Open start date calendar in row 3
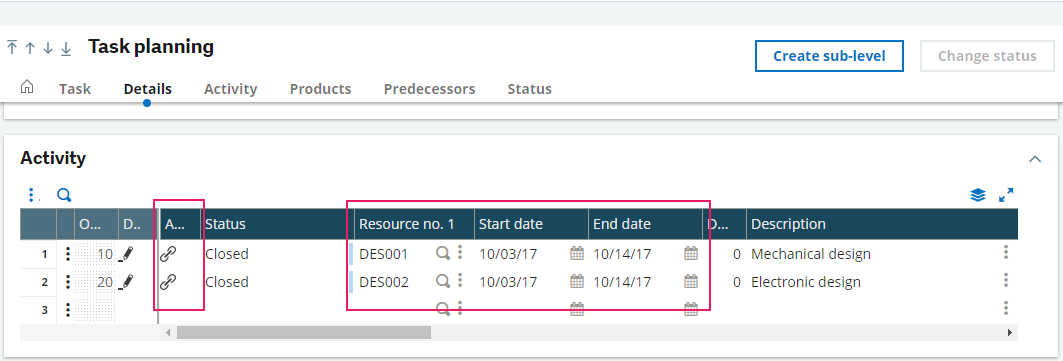Viewport: 1063px width, 361px height. pos(577,309)
